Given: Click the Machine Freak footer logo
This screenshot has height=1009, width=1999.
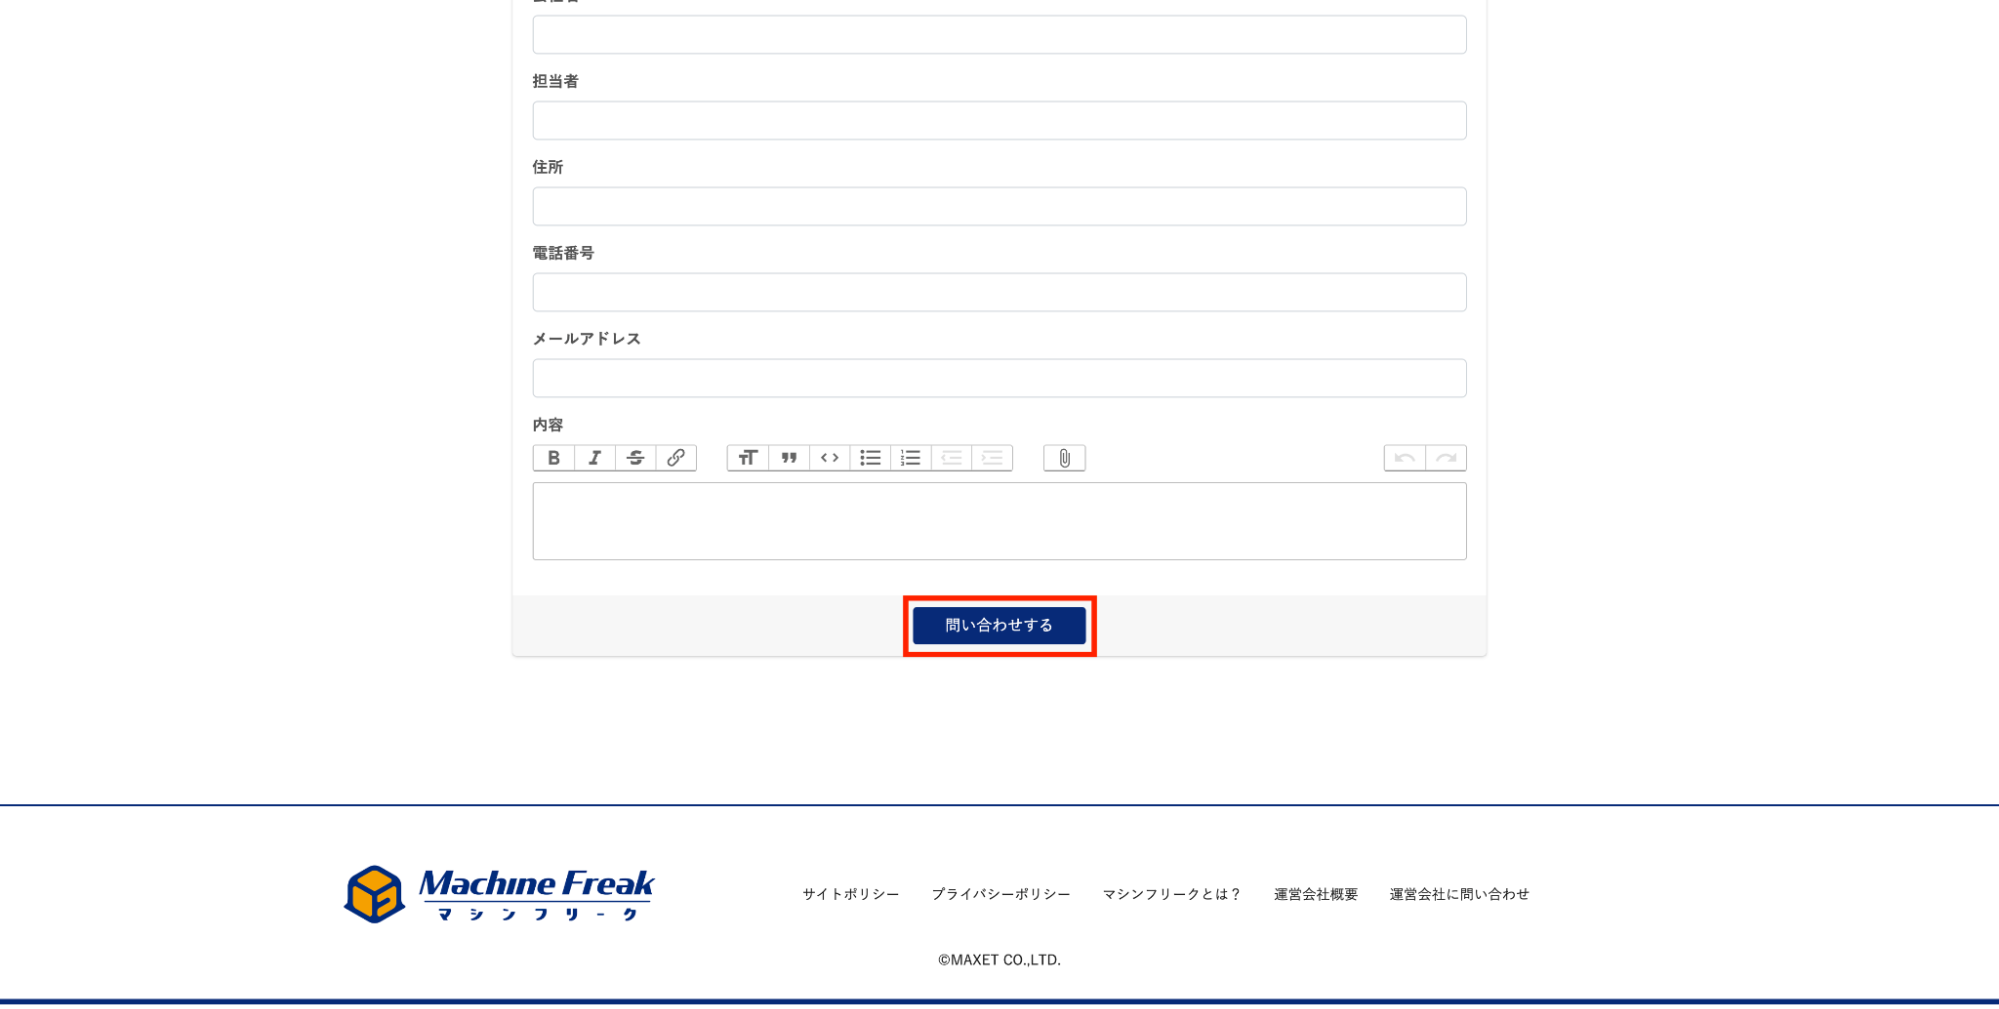Looking at the screenshot, I should point(498,893).
